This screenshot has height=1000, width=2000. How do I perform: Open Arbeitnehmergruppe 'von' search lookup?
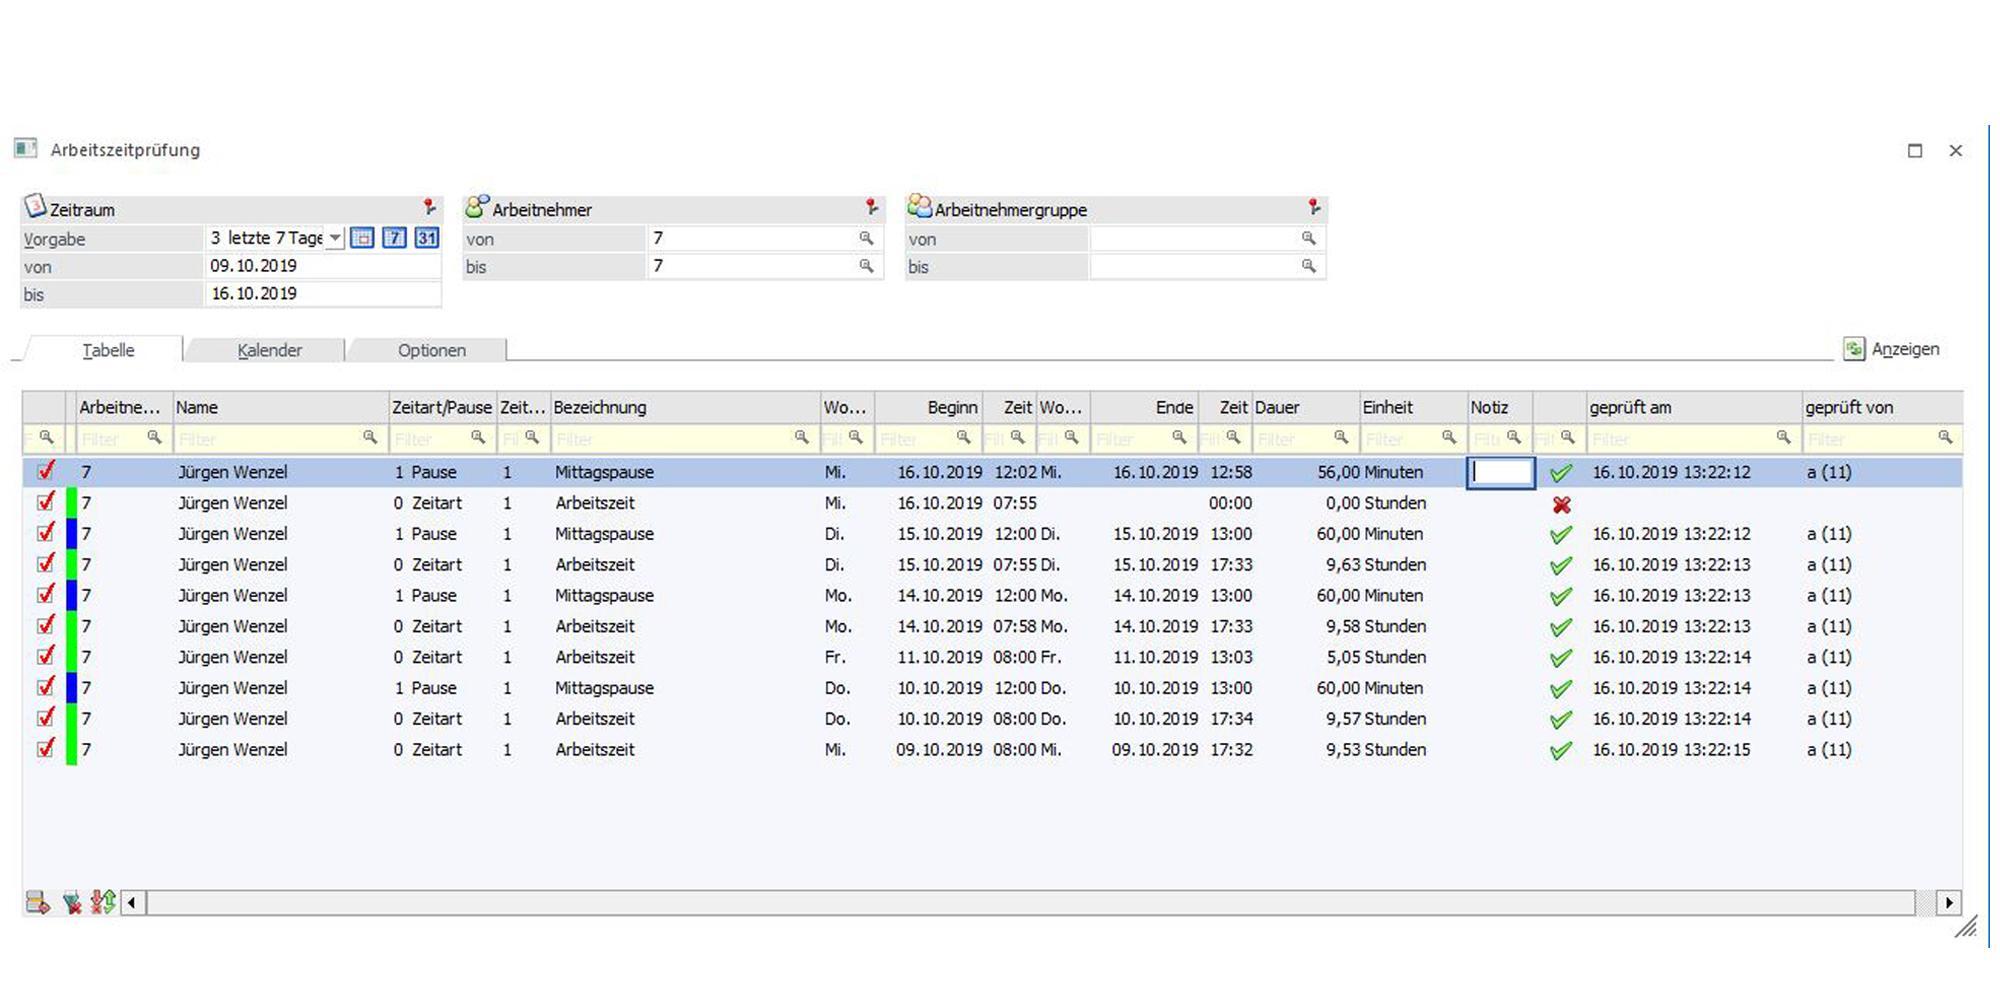point(1308,238)
